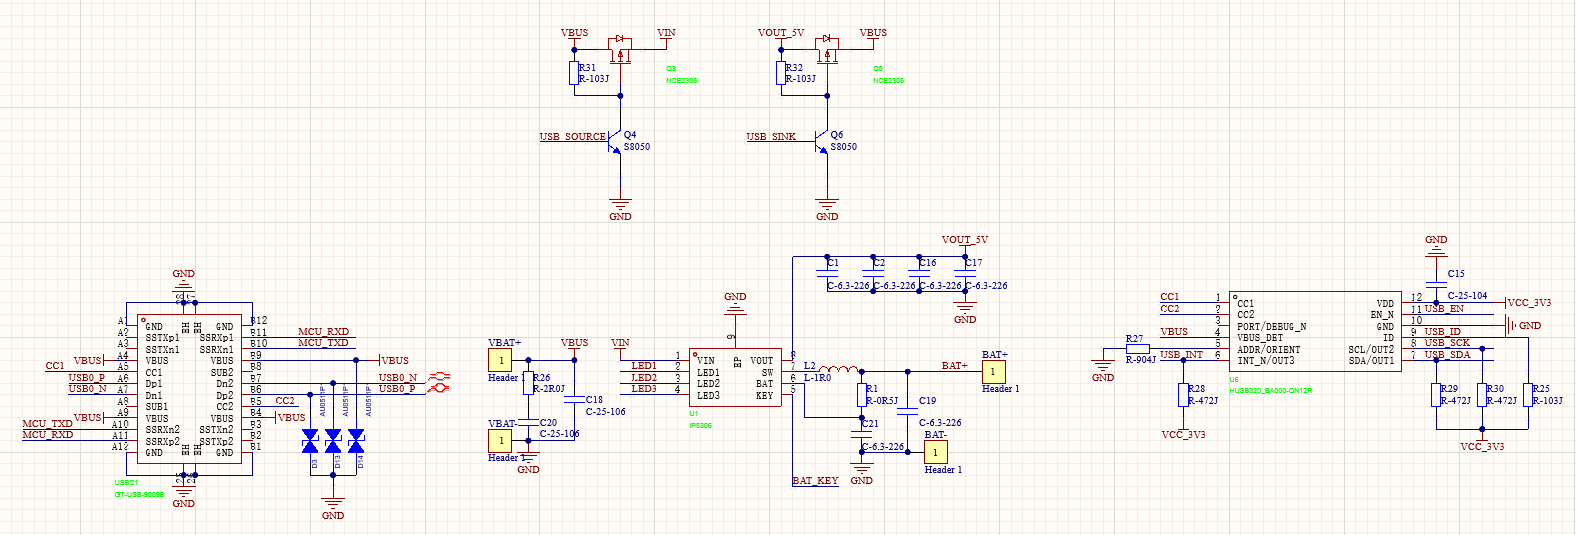This screenshot has height=535, width=1576.
Task: Select capacitor C1 symbol
Action: (x=827, y=273)
